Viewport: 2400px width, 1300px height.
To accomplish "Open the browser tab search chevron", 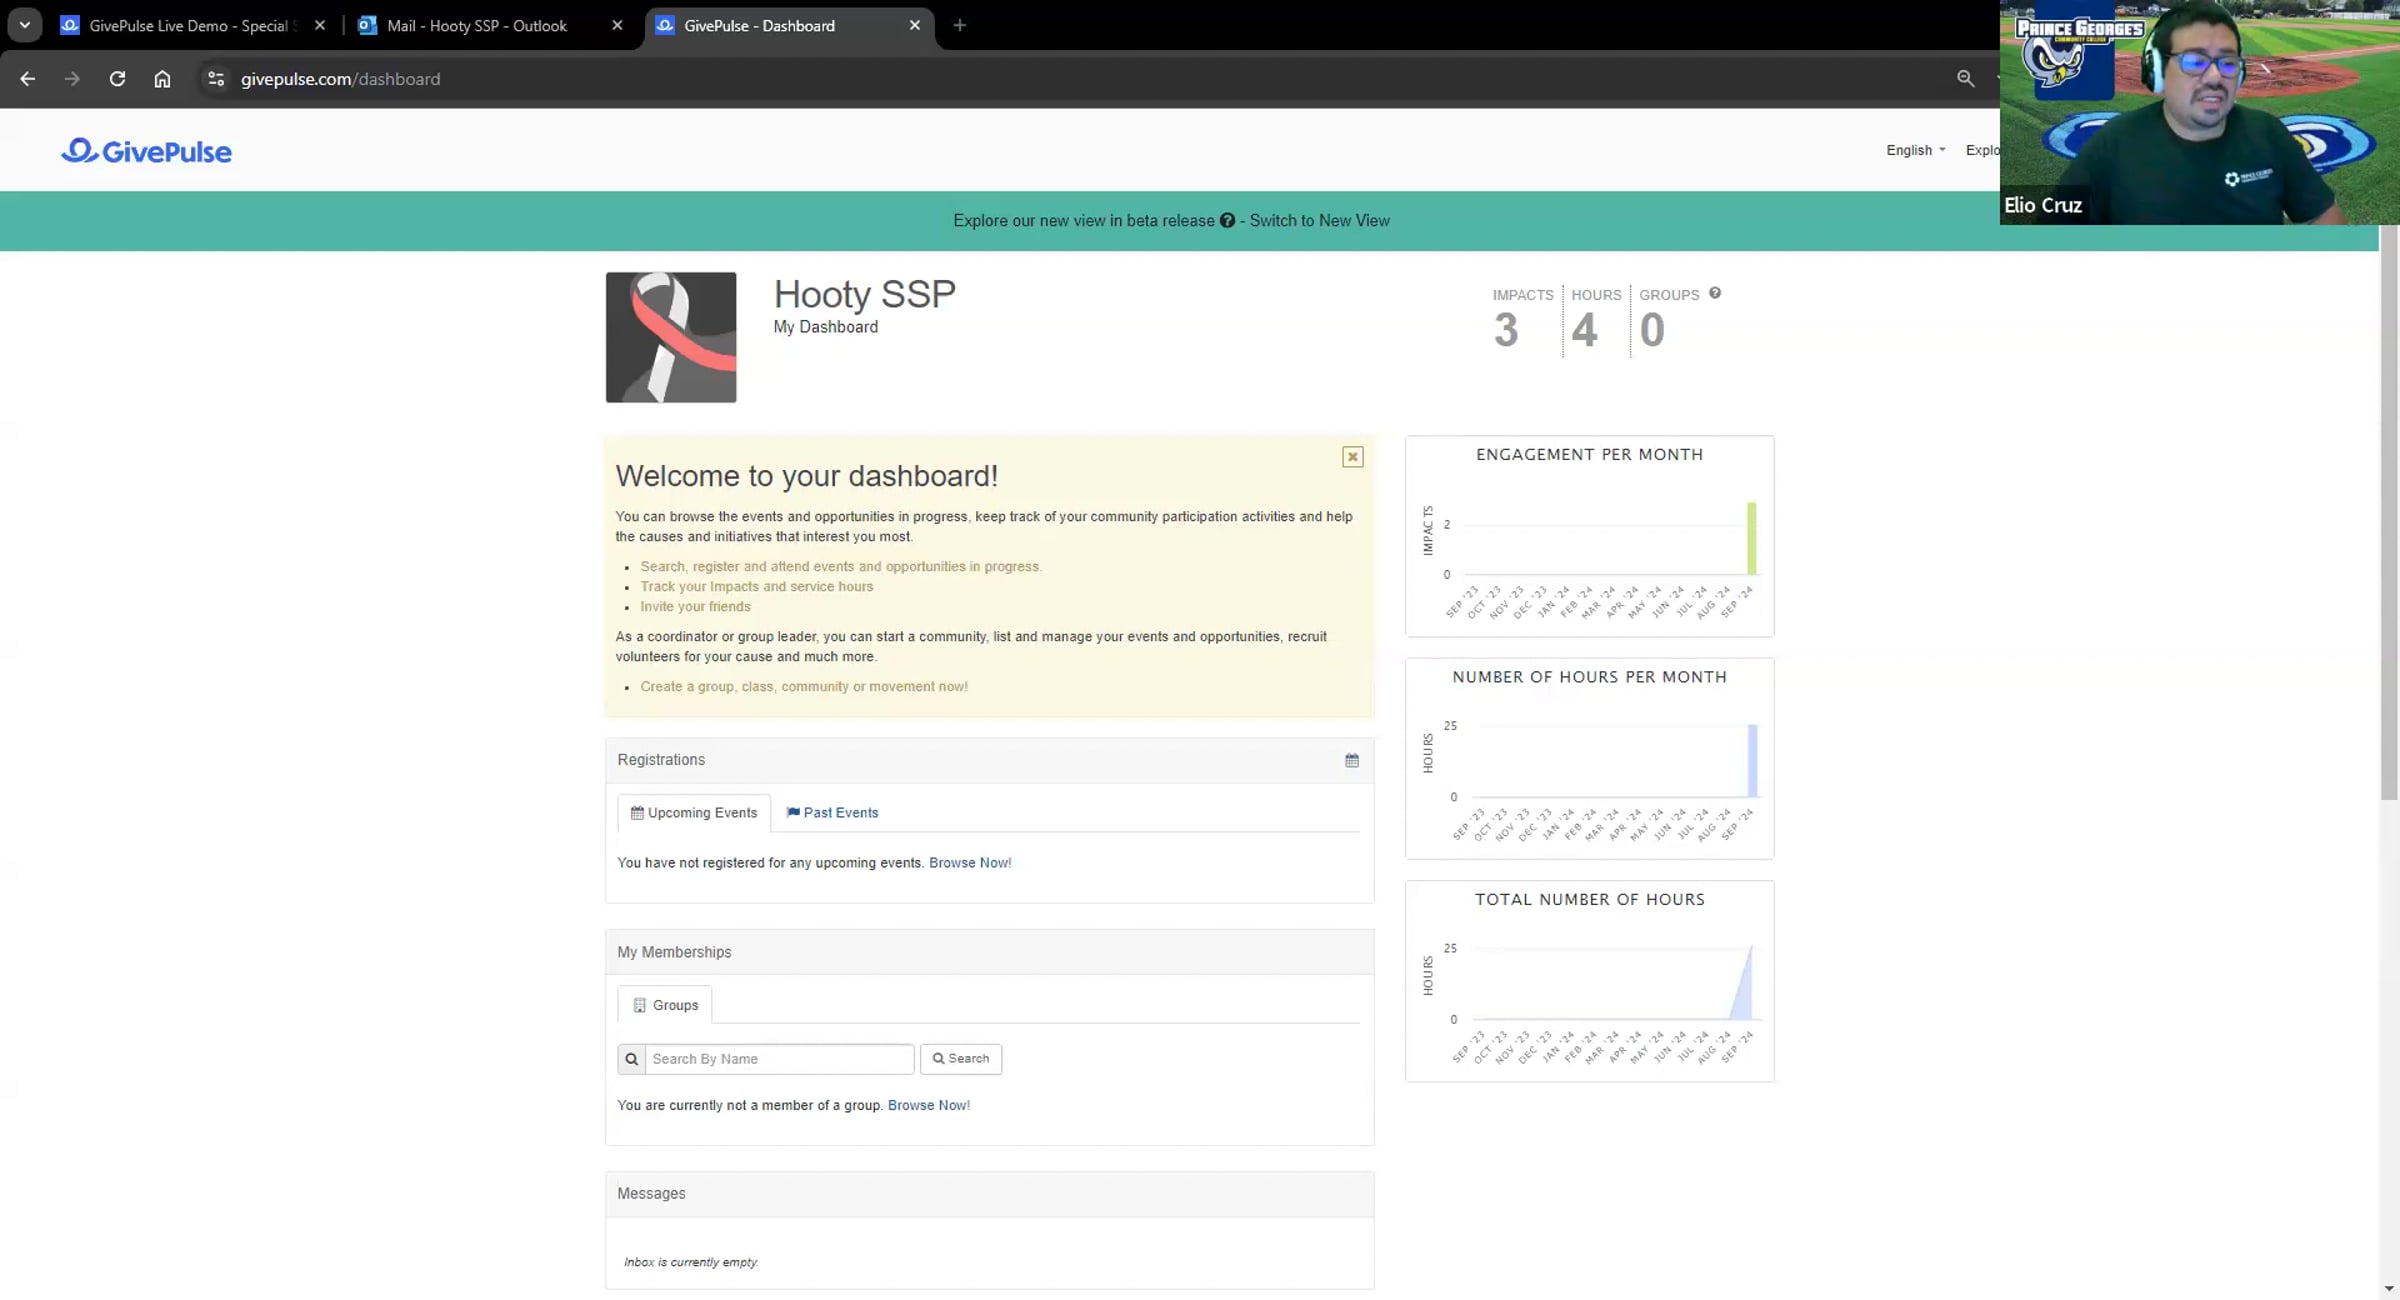I will point(24,25).
